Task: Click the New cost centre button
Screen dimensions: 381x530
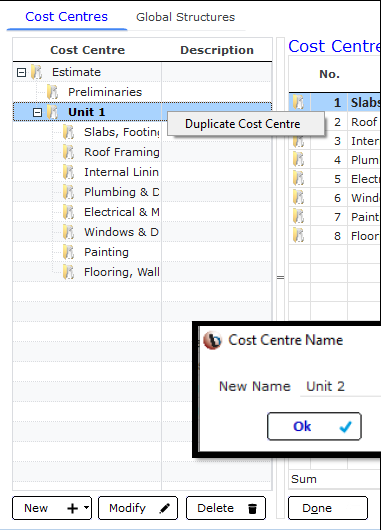Action: pyautogui.click(x=52, y=508)
